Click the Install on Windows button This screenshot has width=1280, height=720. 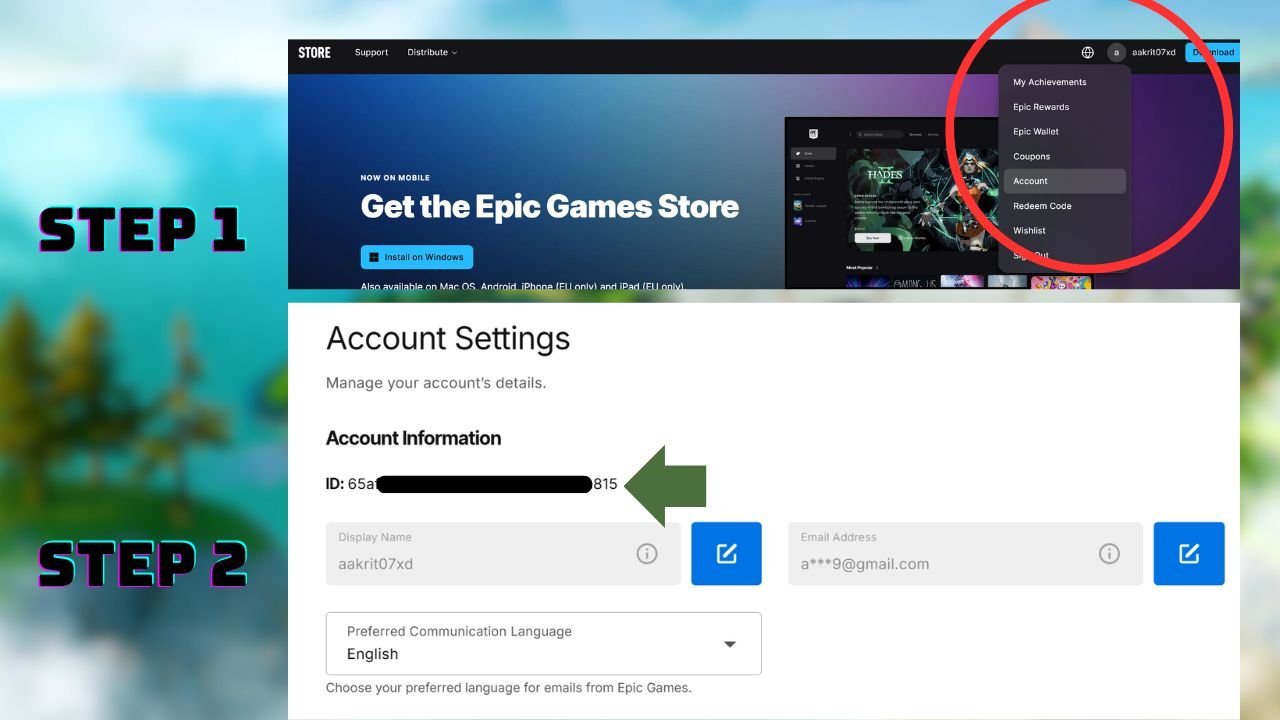(416, 257)
